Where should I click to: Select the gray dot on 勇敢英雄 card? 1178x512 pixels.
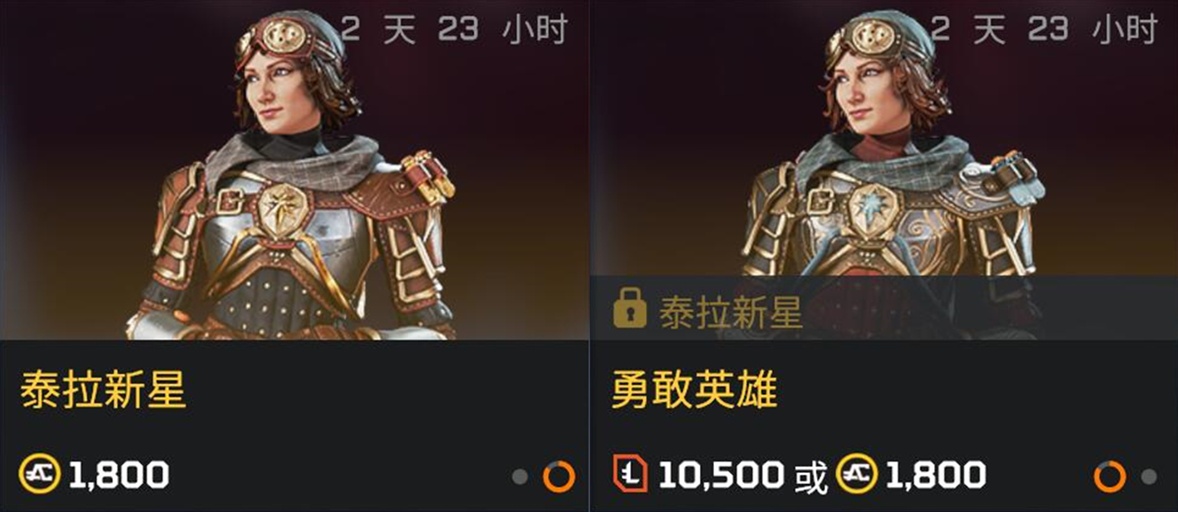pyautogui.click(x=1149, y=477)
